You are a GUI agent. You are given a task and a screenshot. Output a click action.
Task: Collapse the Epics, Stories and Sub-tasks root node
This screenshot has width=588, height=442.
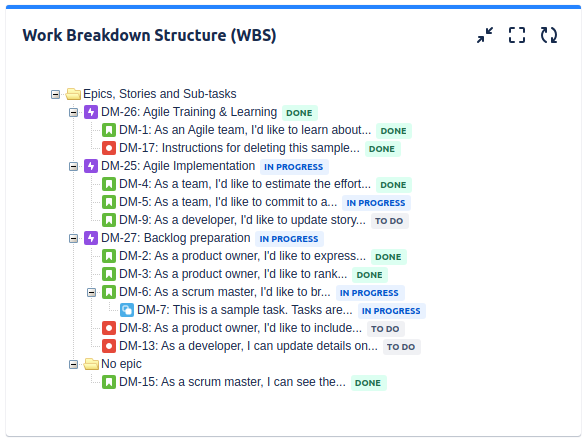click(x=55, y=94)
